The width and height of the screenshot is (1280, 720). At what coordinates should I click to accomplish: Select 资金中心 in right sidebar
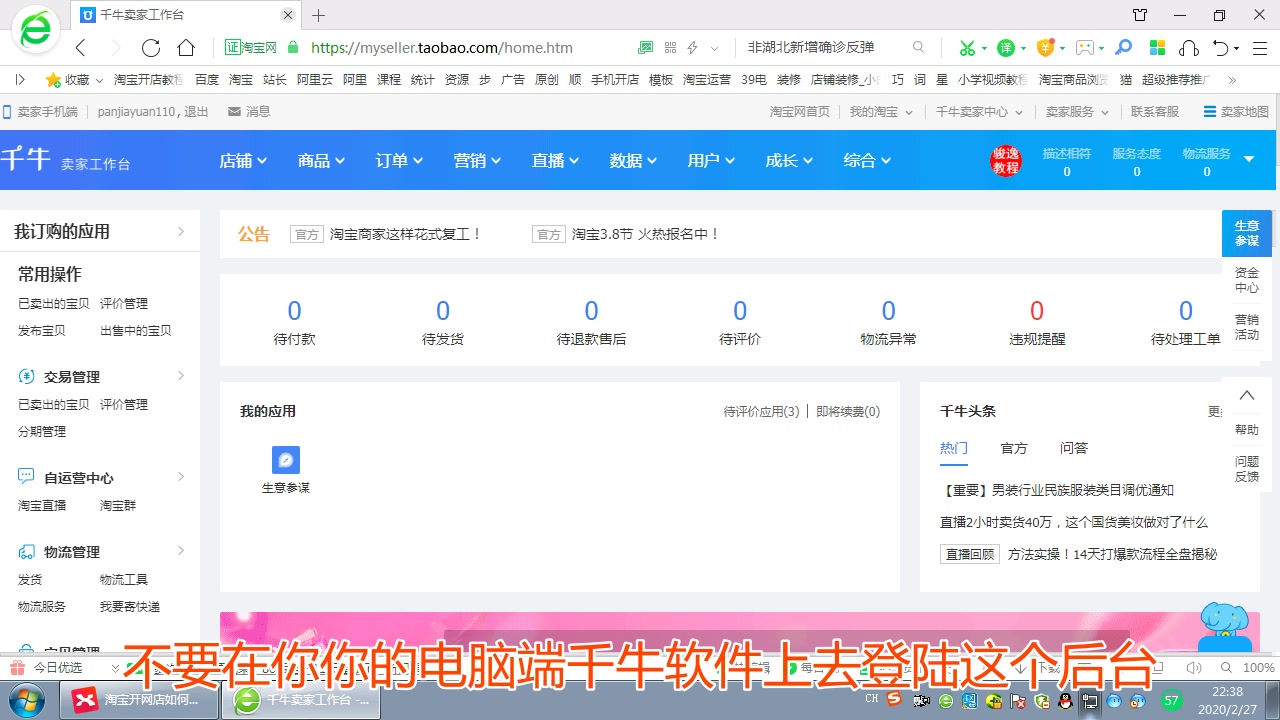tap(1247, 280)
